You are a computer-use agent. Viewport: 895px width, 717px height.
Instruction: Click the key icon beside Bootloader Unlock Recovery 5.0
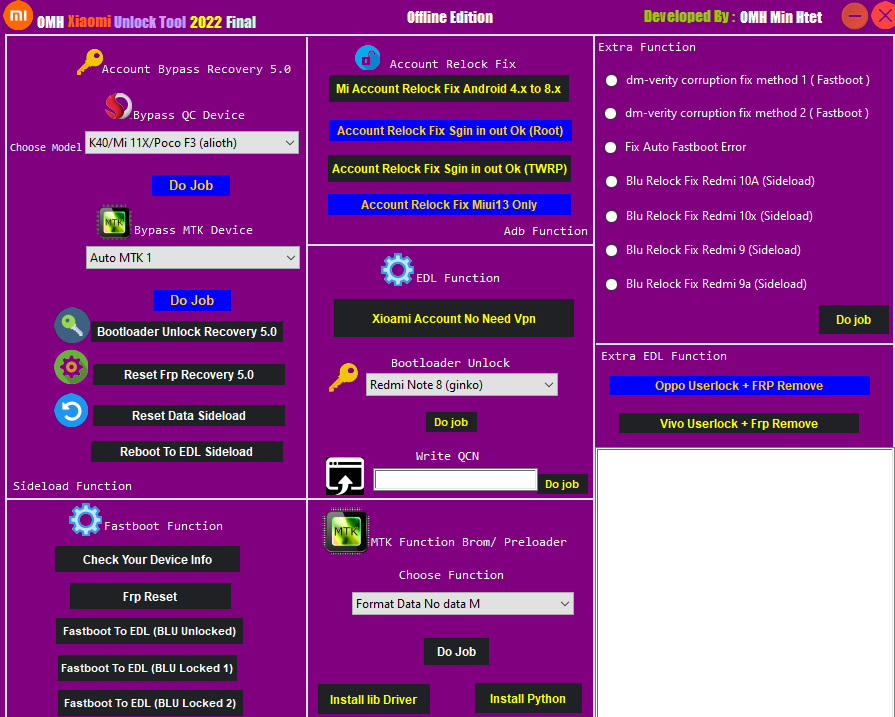[72, 325]
